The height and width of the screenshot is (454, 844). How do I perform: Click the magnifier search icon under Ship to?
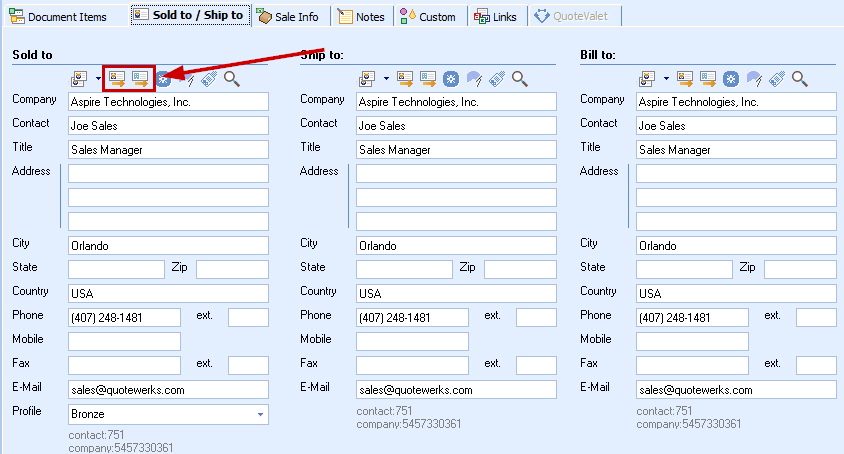pos(519,78)
